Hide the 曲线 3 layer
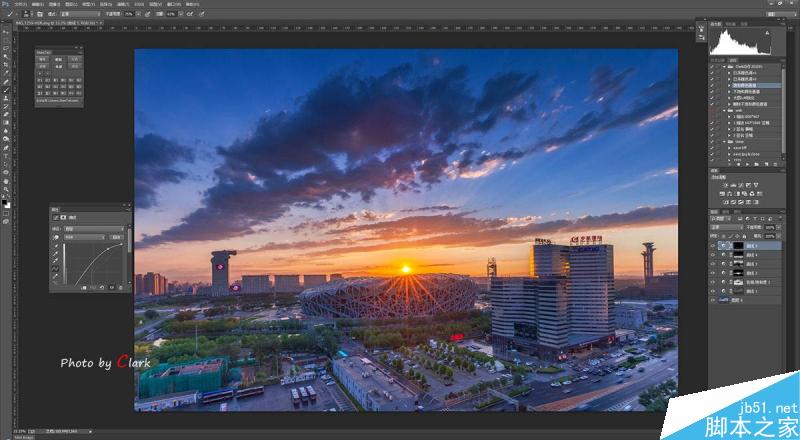 pos(713,264)
